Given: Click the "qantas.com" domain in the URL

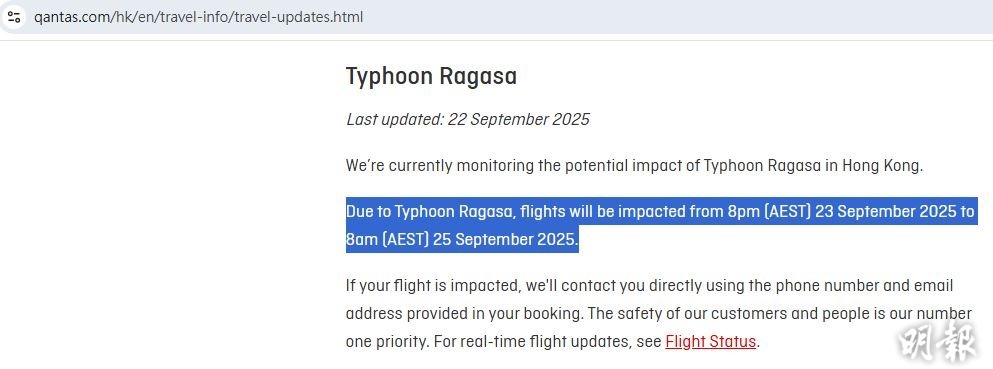Looking at the screenshot, I should [71, 17].
